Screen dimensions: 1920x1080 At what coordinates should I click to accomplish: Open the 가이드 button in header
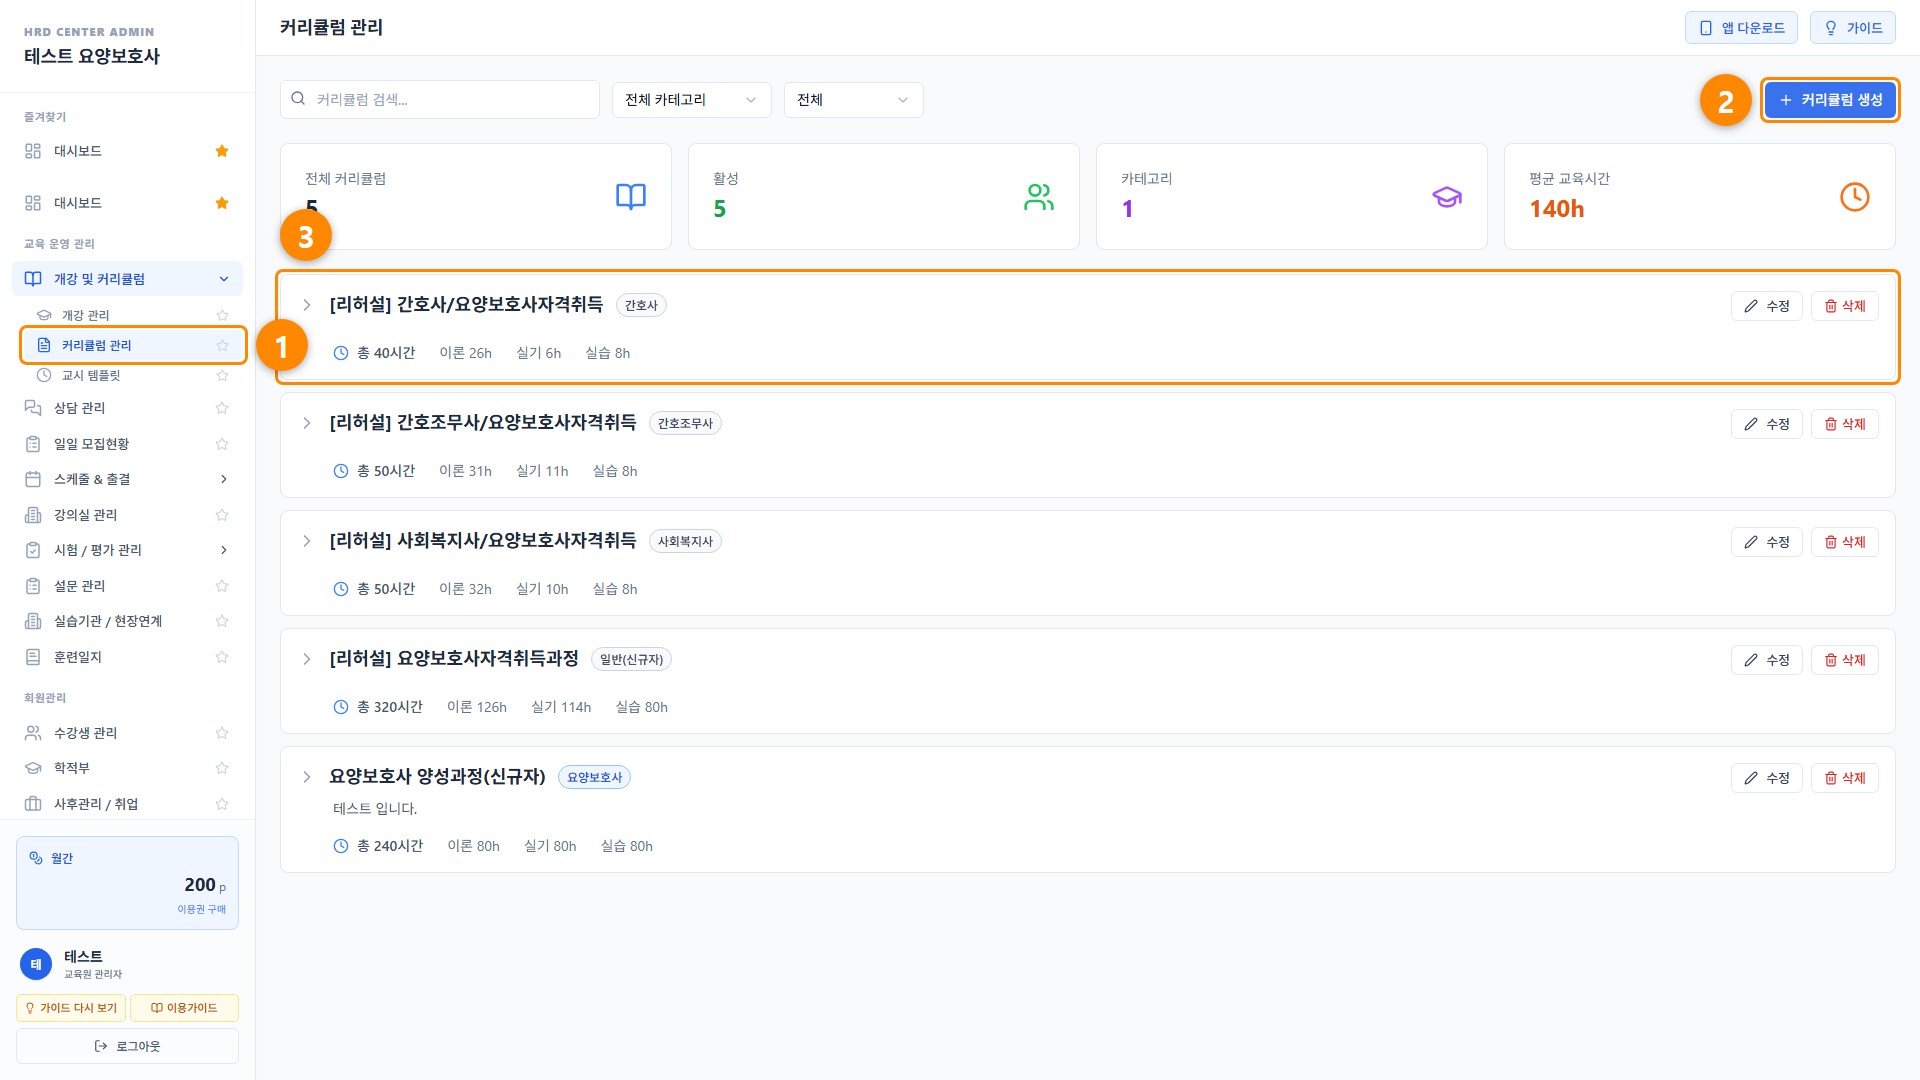click(1853, 28)
